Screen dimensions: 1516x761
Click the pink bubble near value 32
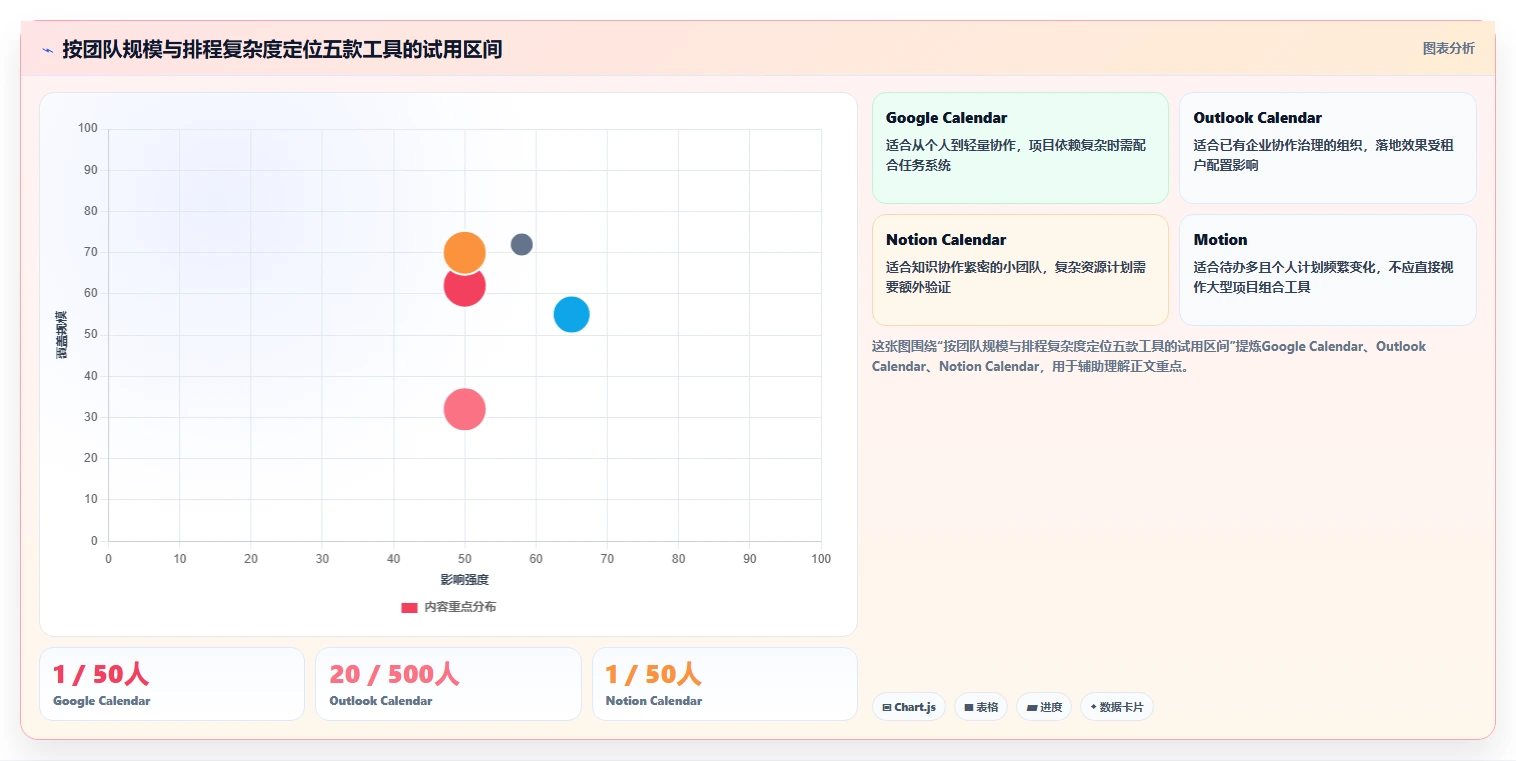[x=464, y=409]
